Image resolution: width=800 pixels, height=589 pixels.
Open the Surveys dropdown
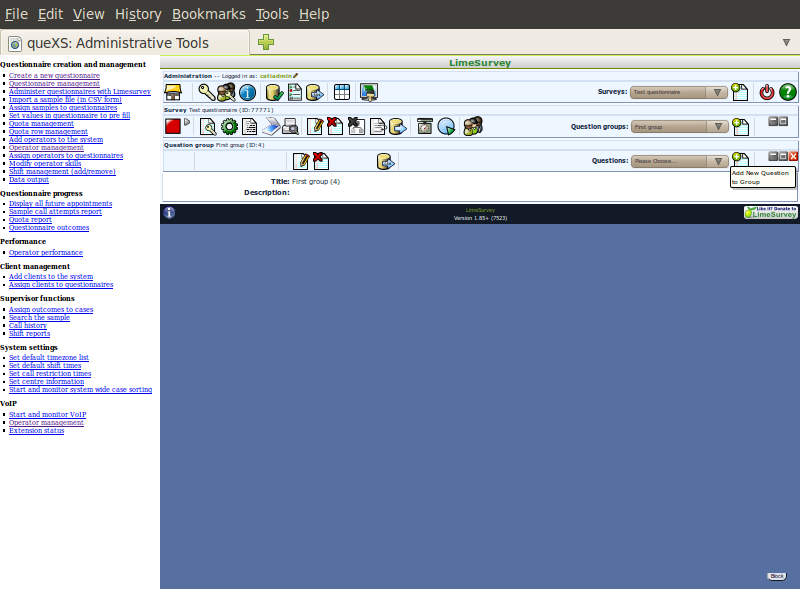(x=679, y=92)
